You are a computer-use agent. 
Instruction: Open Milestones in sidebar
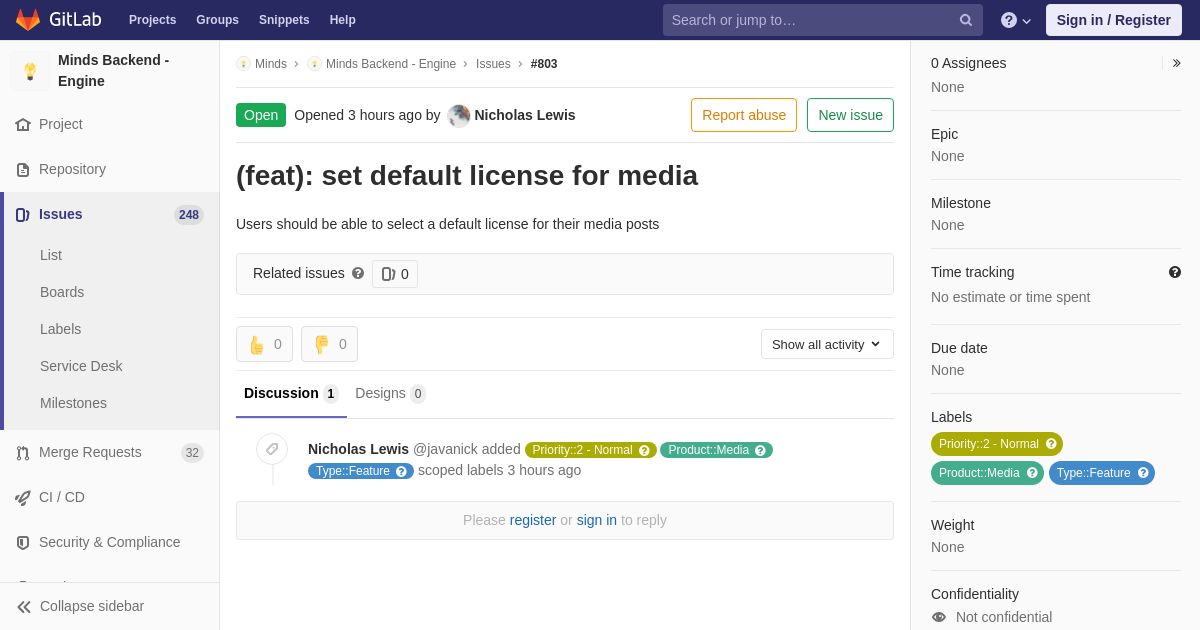coord(73,403)
